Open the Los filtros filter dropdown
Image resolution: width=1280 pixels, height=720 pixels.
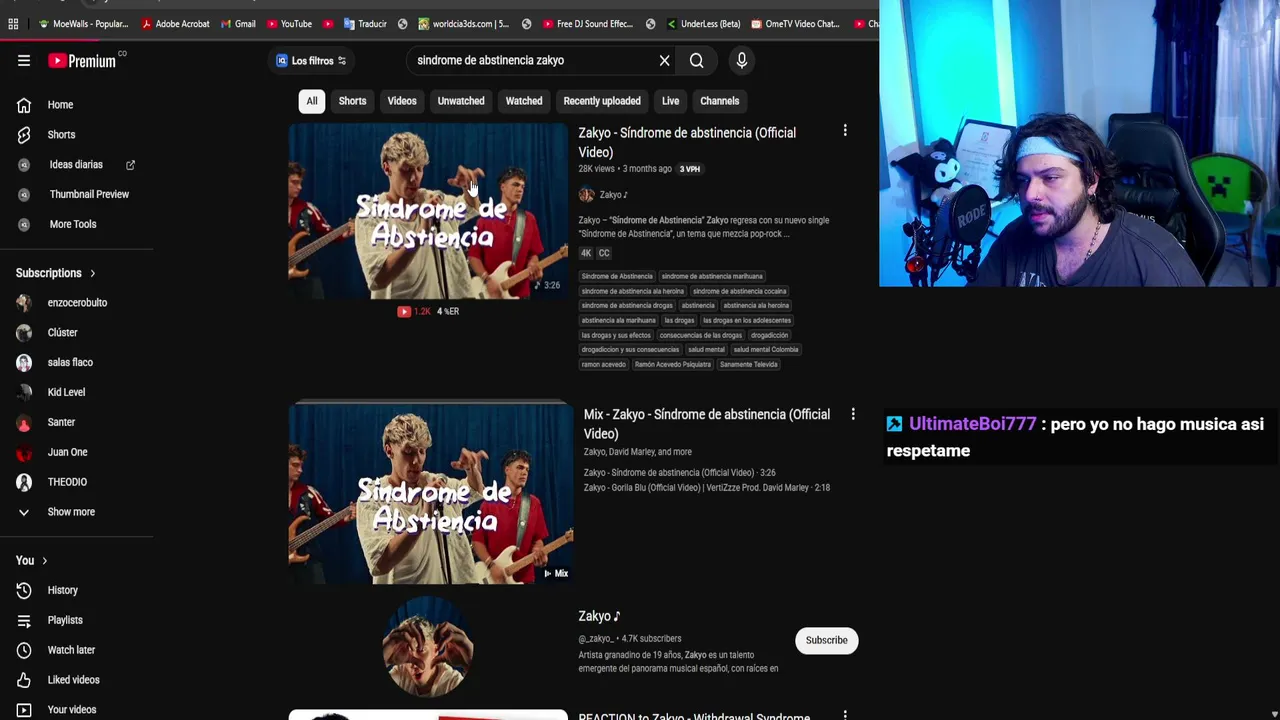[311, 61]
